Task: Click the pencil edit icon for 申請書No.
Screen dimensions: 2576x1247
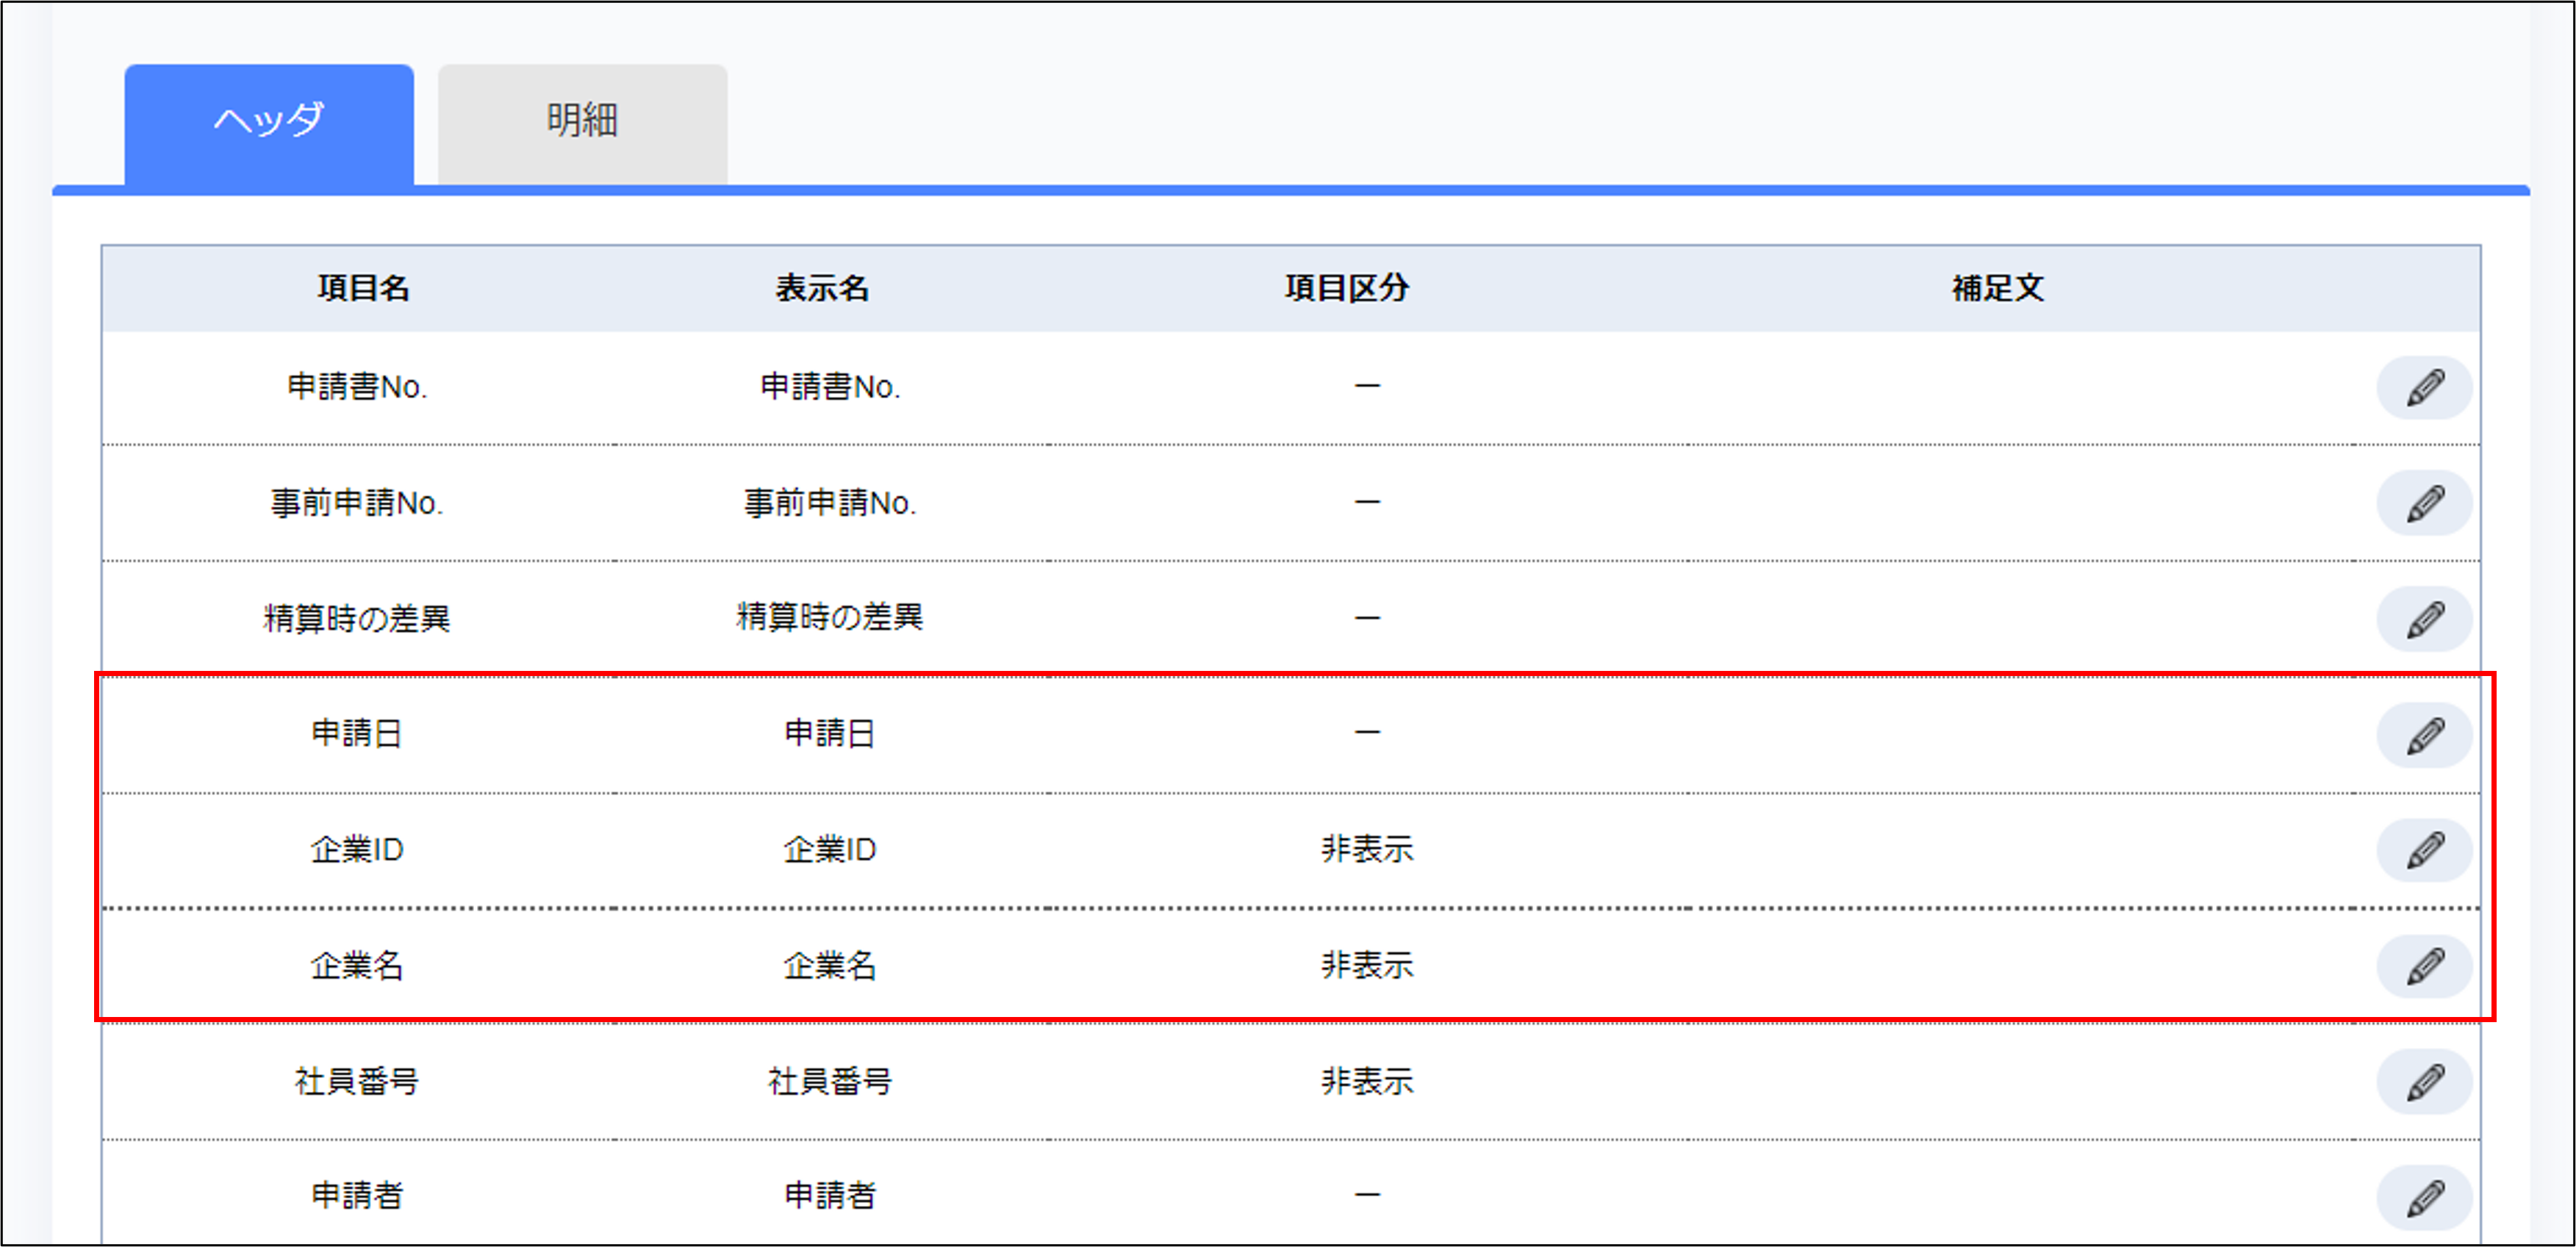Action: 2423,387
